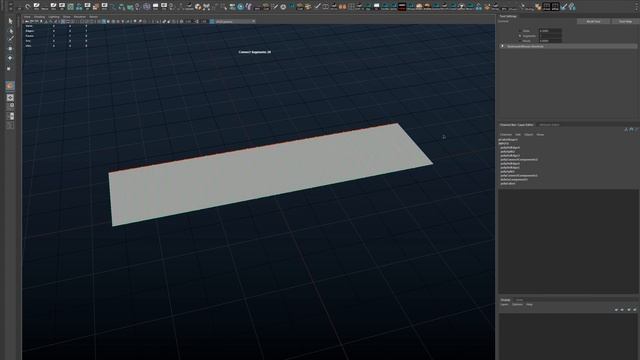The height and width of the screenshot is (360, 640).
Task: Choose the Lasso select tool
Action: click(x=11, y=31)
